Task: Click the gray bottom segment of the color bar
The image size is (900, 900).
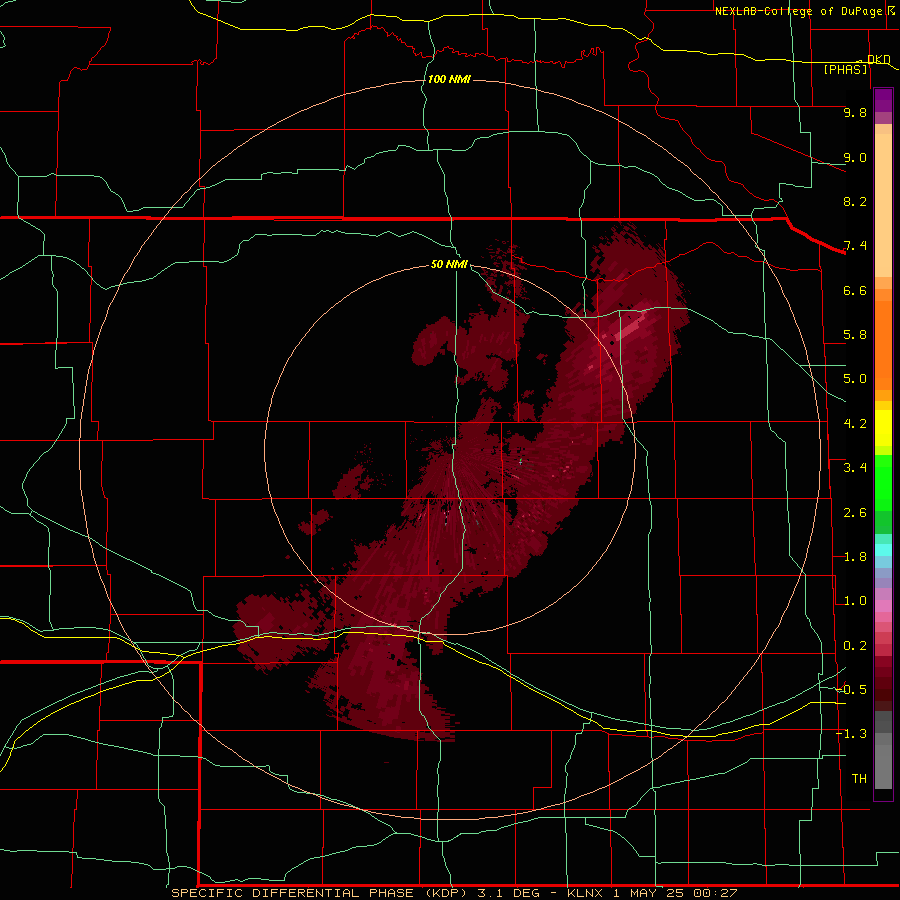Action: click(883, 761)
